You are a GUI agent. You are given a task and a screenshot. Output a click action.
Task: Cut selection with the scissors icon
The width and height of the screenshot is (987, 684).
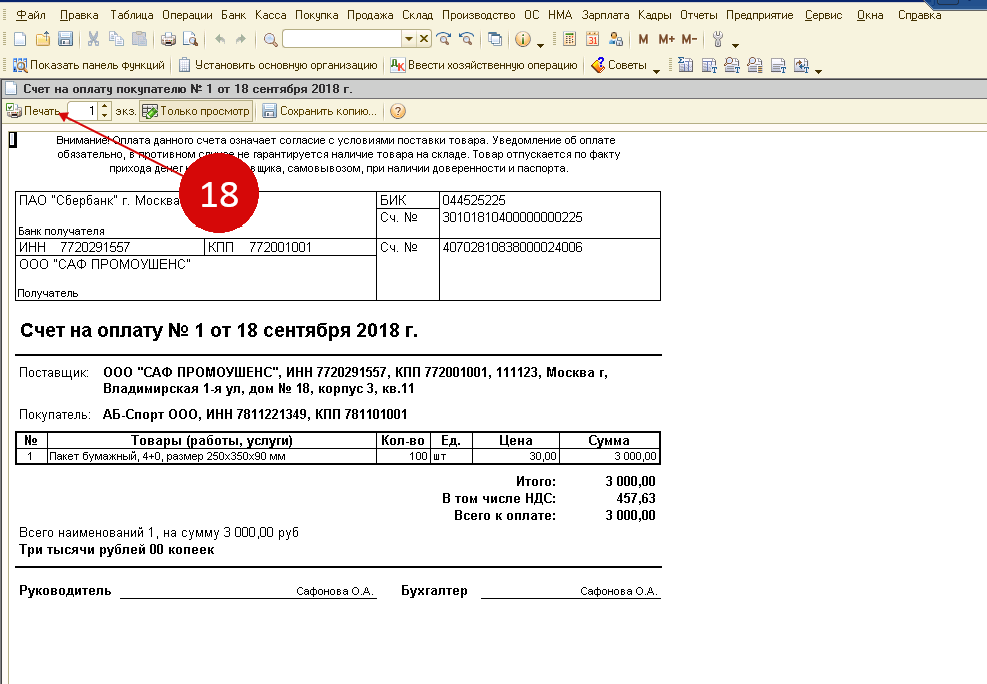coord(94,40)
